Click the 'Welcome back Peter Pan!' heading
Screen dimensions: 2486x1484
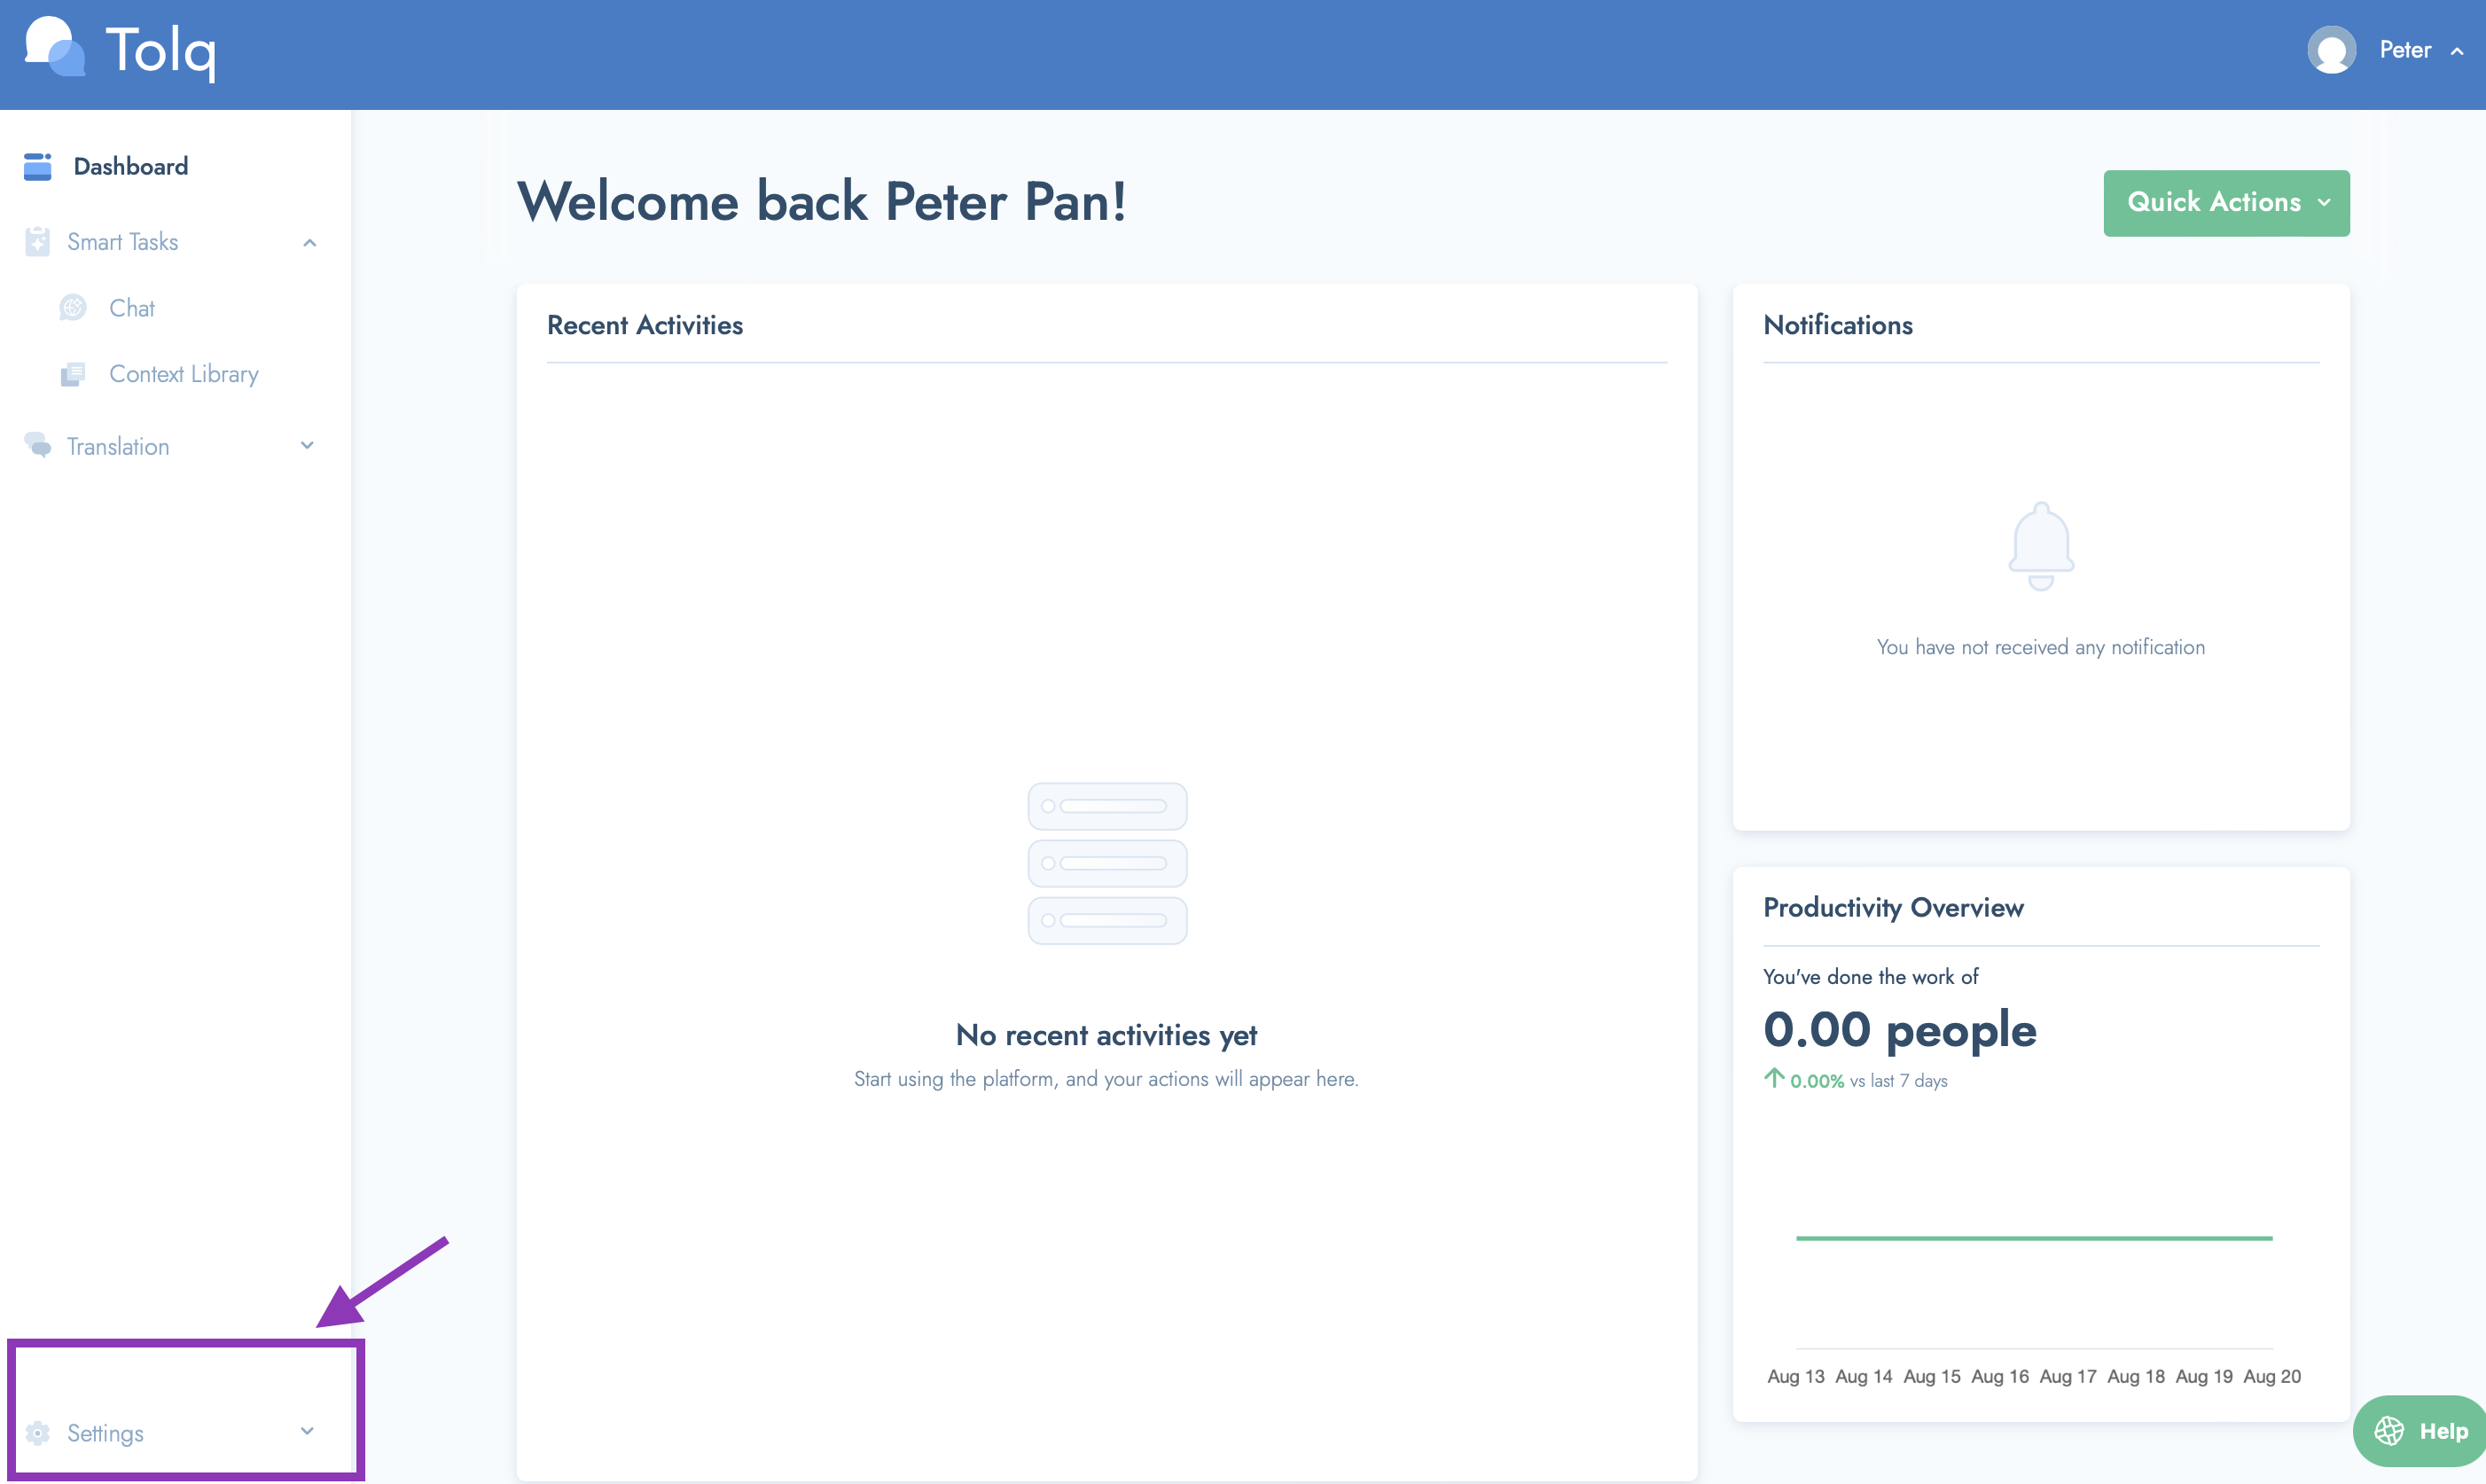(822, 201)
